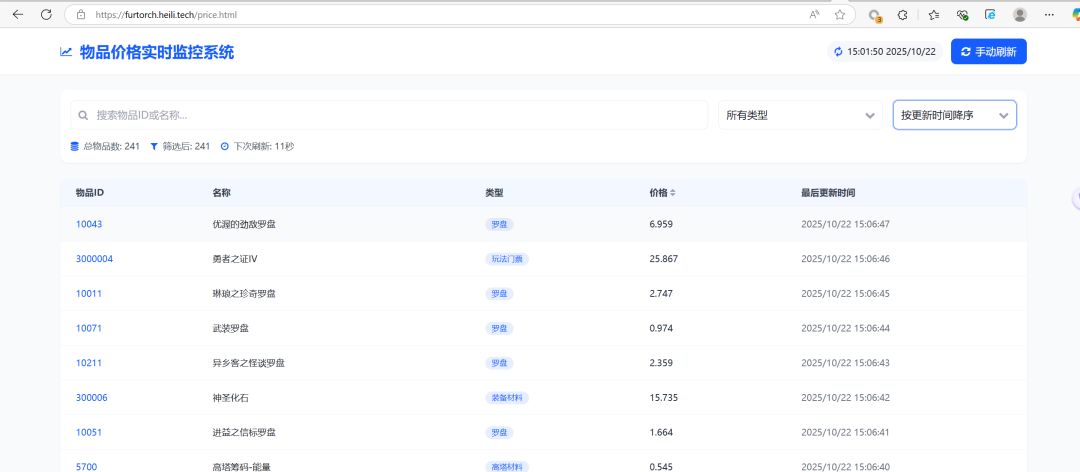
Task: Click the price 15.735
Action: click(664, 398)
